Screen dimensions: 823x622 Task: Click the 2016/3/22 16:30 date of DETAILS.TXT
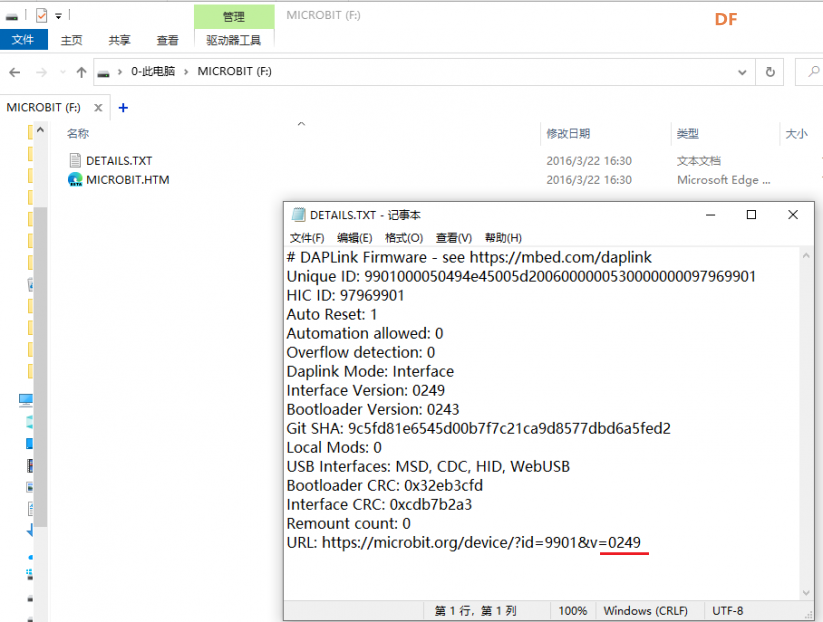pyautogui.click(x=589, y=161)
